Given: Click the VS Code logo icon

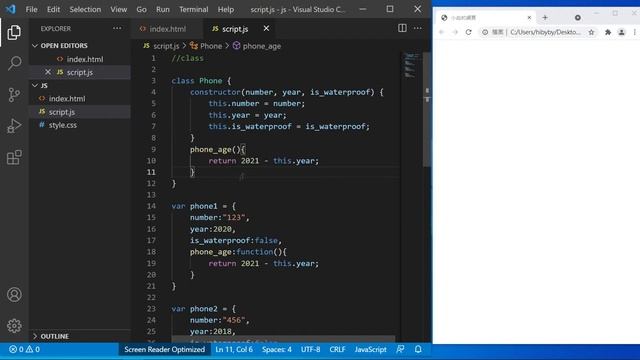Looking at the screenshot, I should point(11,9).
